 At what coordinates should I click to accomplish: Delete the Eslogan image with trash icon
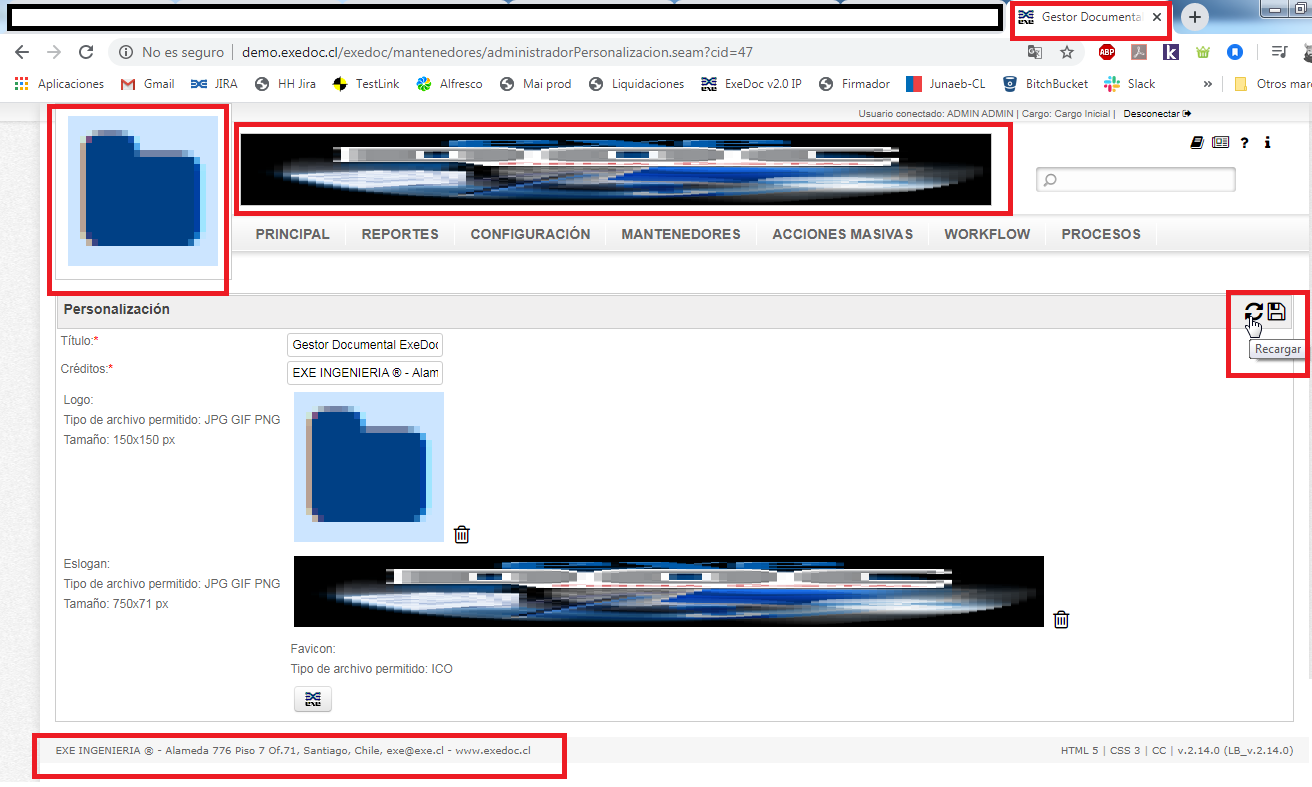1062,619
